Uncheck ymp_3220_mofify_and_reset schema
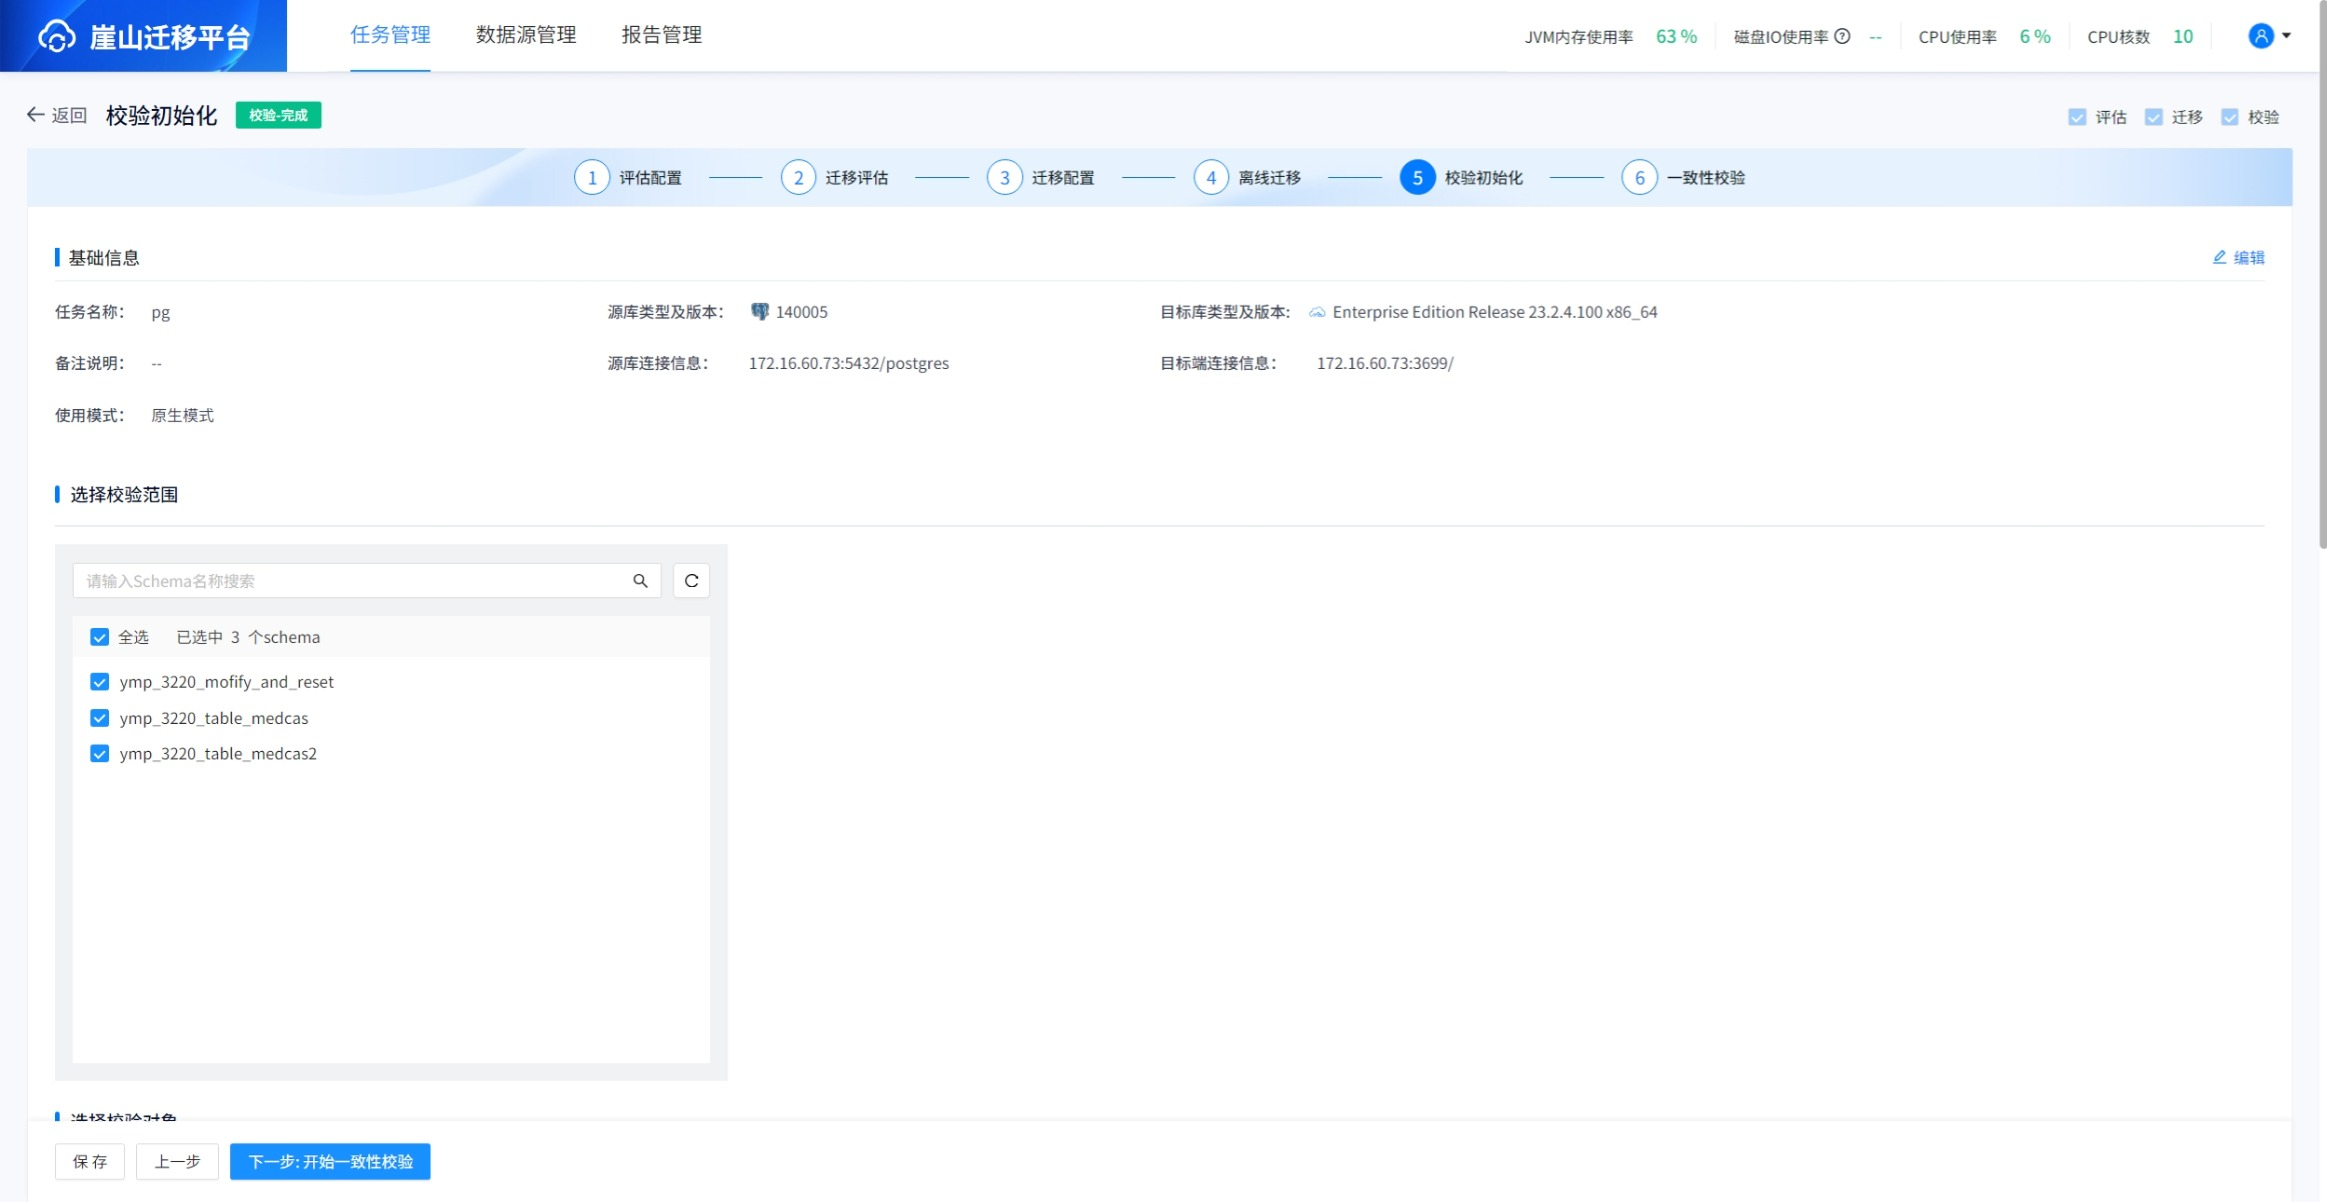Viewport: 2327px width, 1202px height. click(99, 682)
